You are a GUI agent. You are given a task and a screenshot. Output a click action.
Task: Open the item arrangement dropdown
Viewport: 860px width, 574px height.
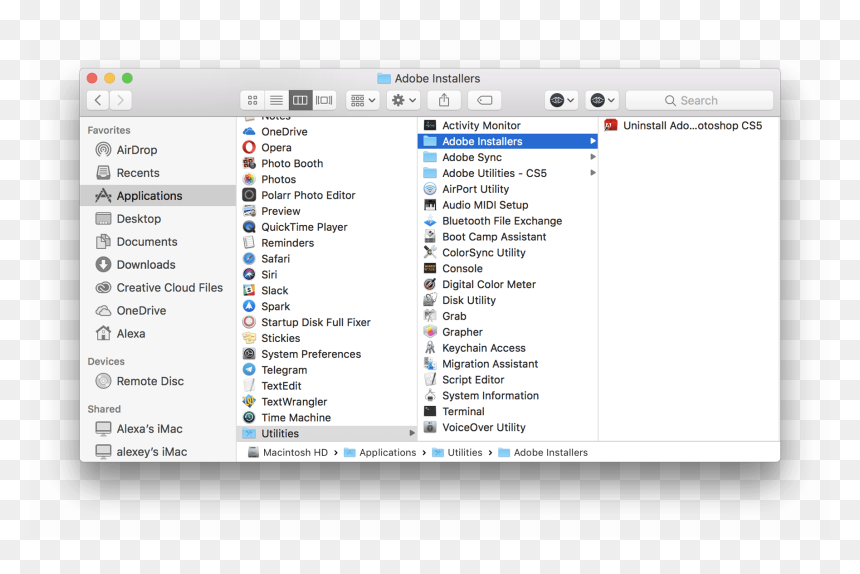pyautogui.click(x=363, y=100)
